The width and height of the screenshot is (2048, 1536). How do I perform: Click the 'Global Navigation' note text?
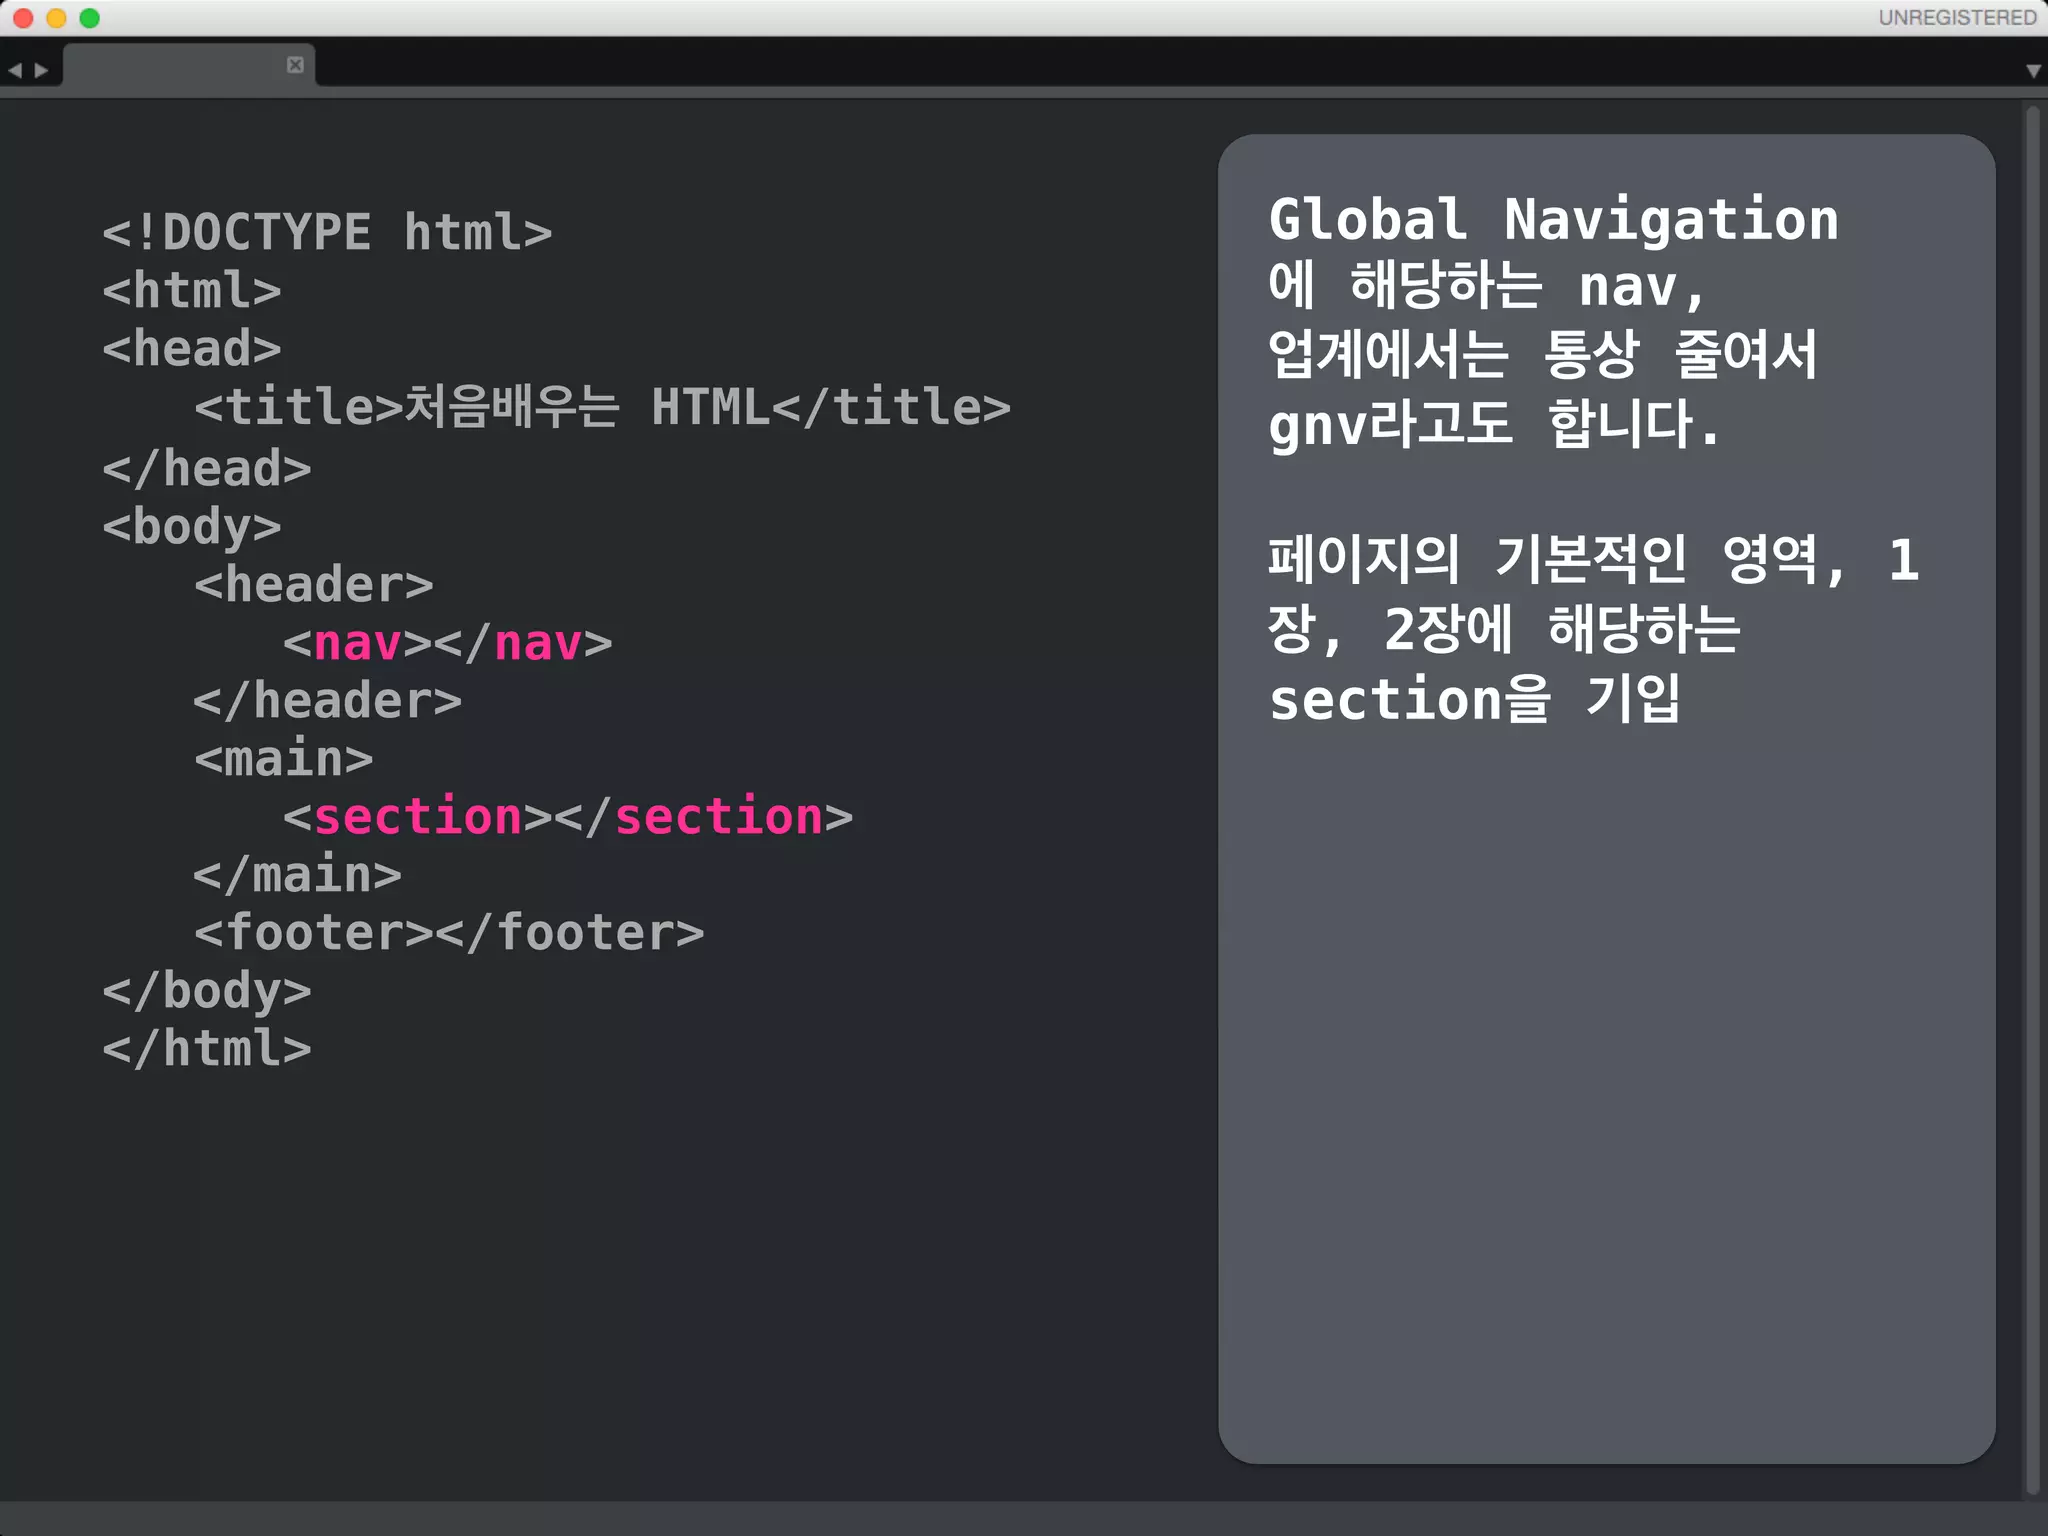(x=1554, y=220)
